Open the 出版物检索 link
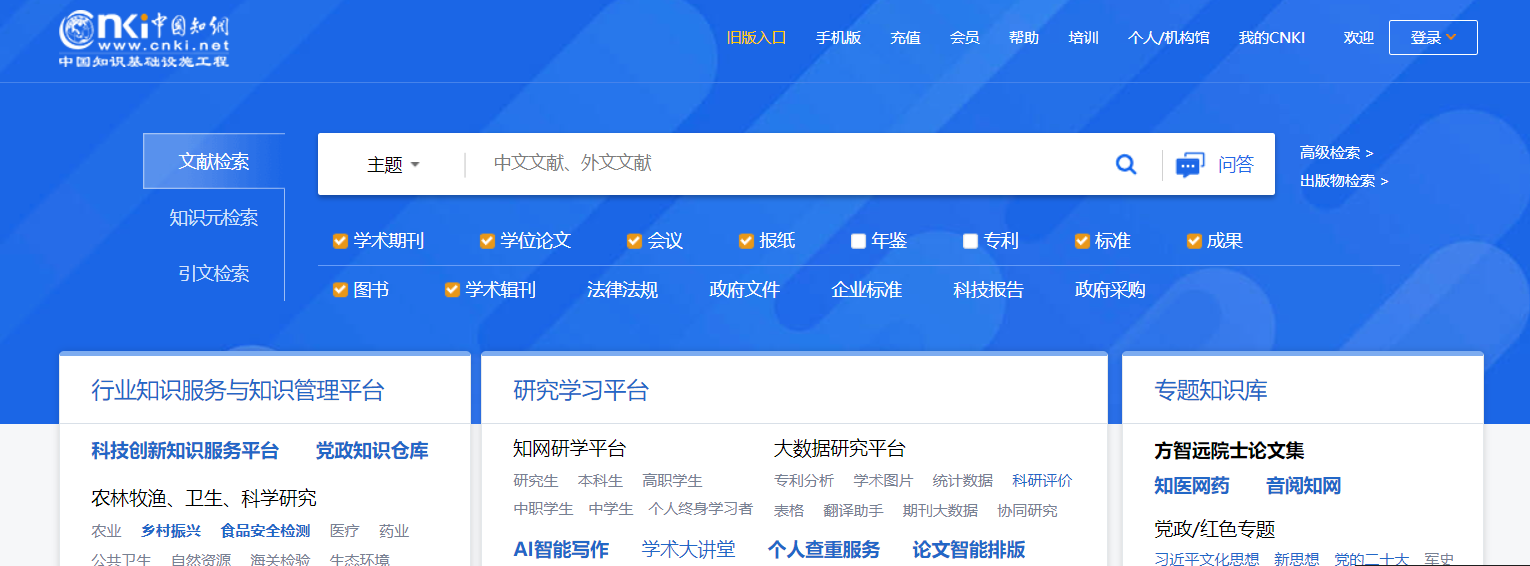 pyautogui.click(x=1344, y=181)
